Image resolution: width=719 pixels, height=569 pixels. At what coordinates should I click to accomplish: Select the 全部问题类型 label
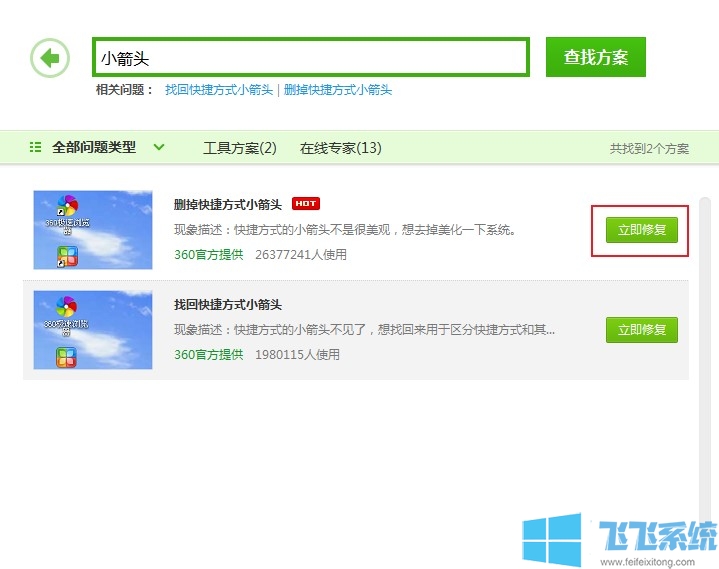pos(94,147)
